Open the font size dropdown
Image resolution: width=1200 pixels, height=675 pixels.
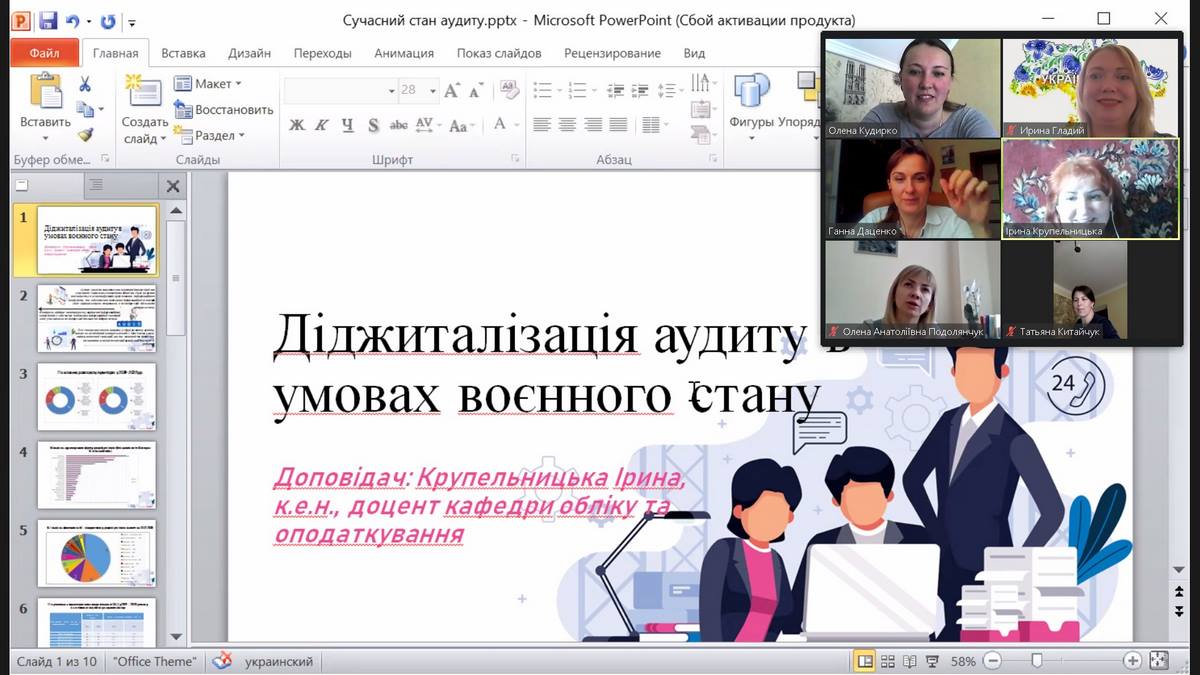(x=433, y=90)
